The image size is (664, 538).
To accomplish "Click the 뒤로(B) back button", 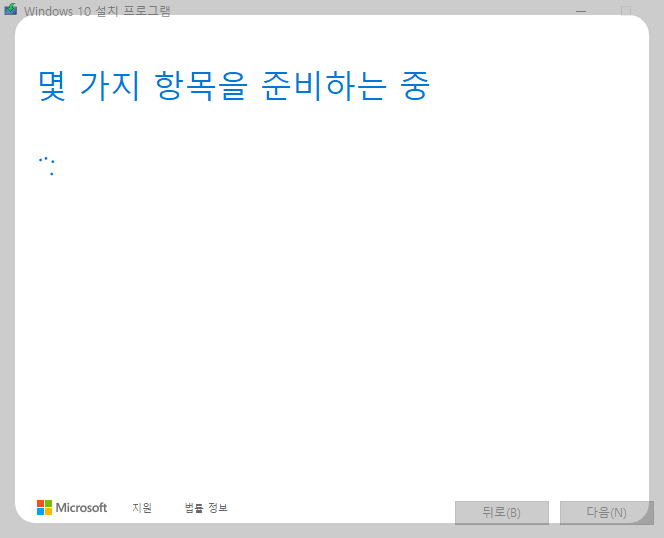I will pyautogui.click(x=502, y=513).
